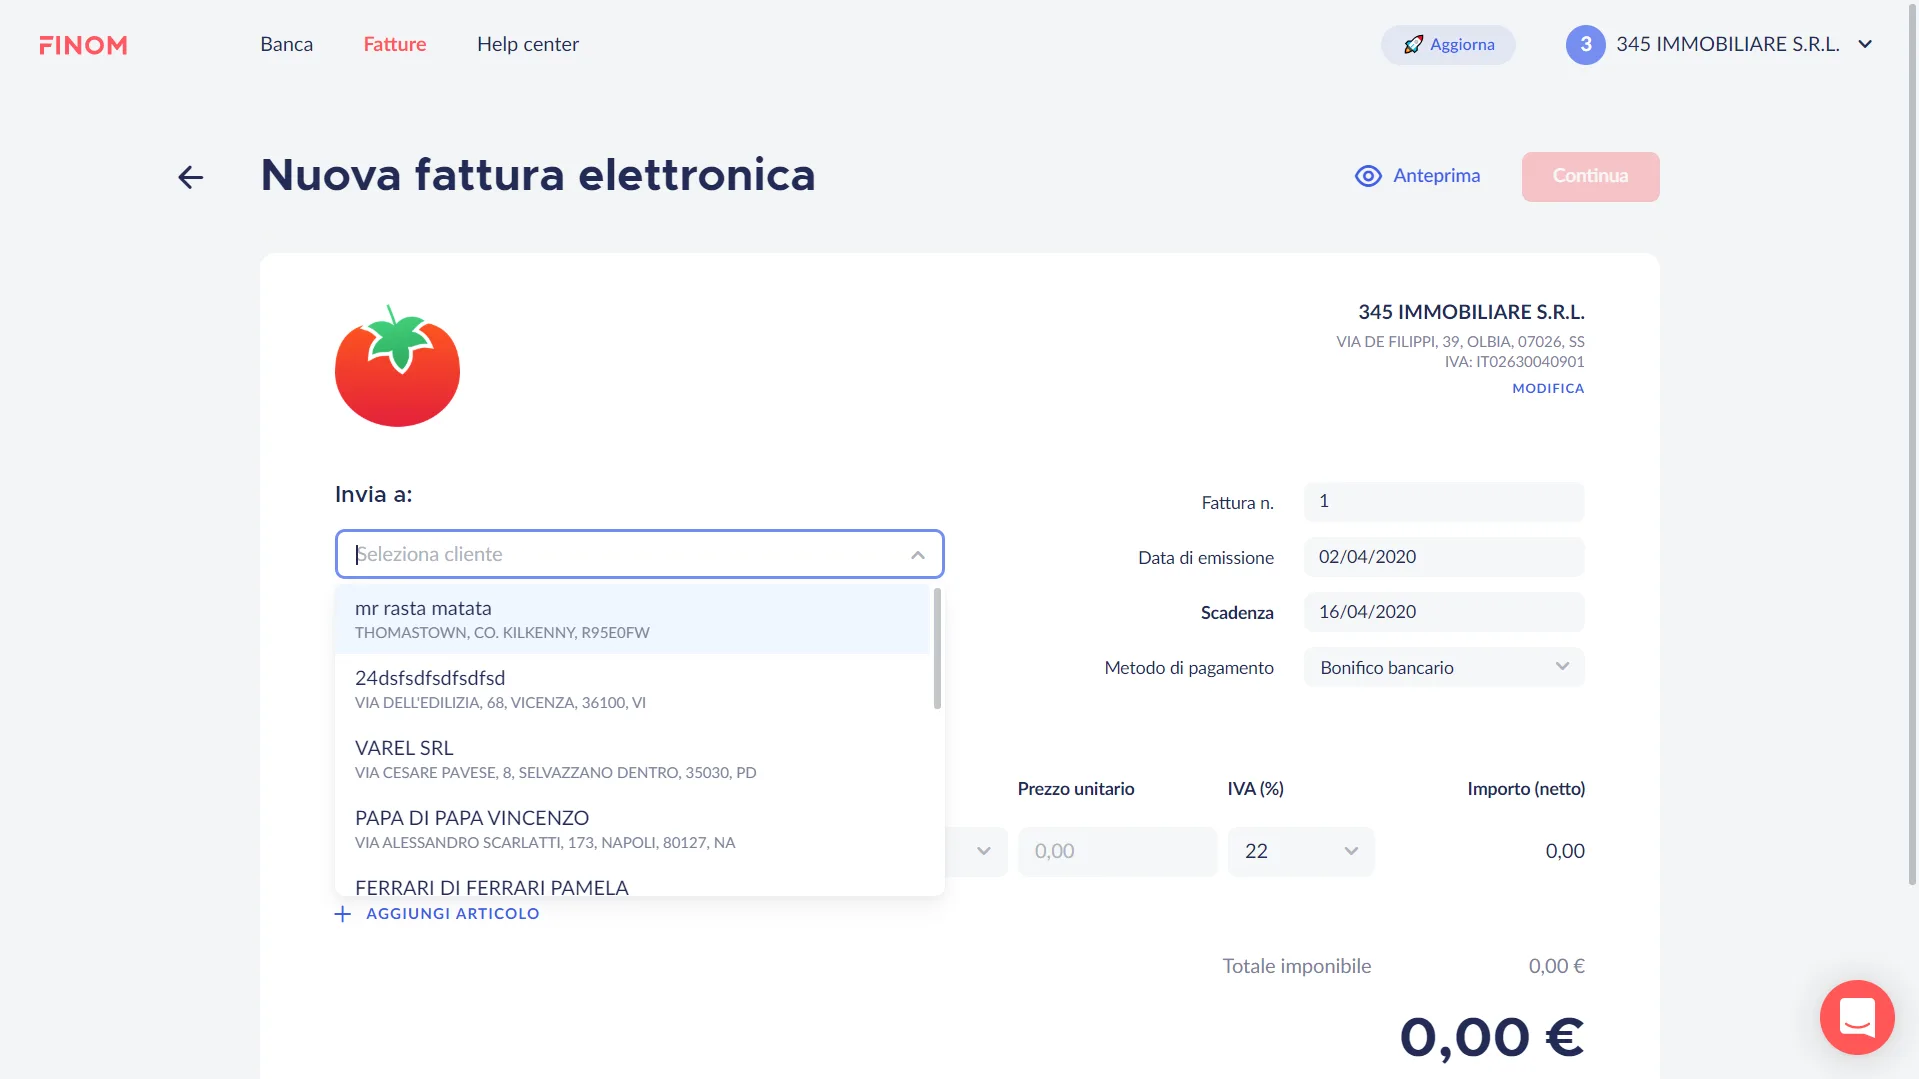Open the chat support bubble
The height and width of the screenshot is (1079, 1919).
coord(1857,1017)
